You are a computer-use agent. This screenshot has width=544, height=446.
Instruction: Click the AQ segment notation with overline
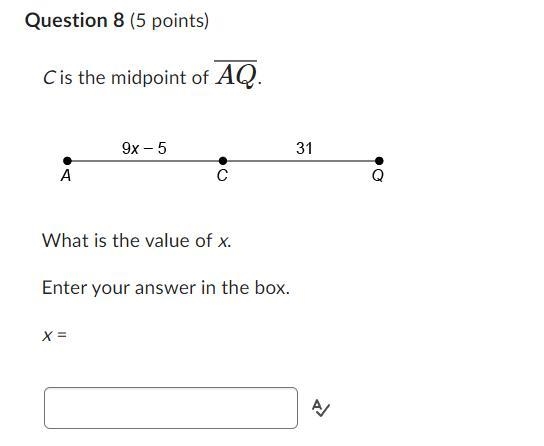coord(236,74)
